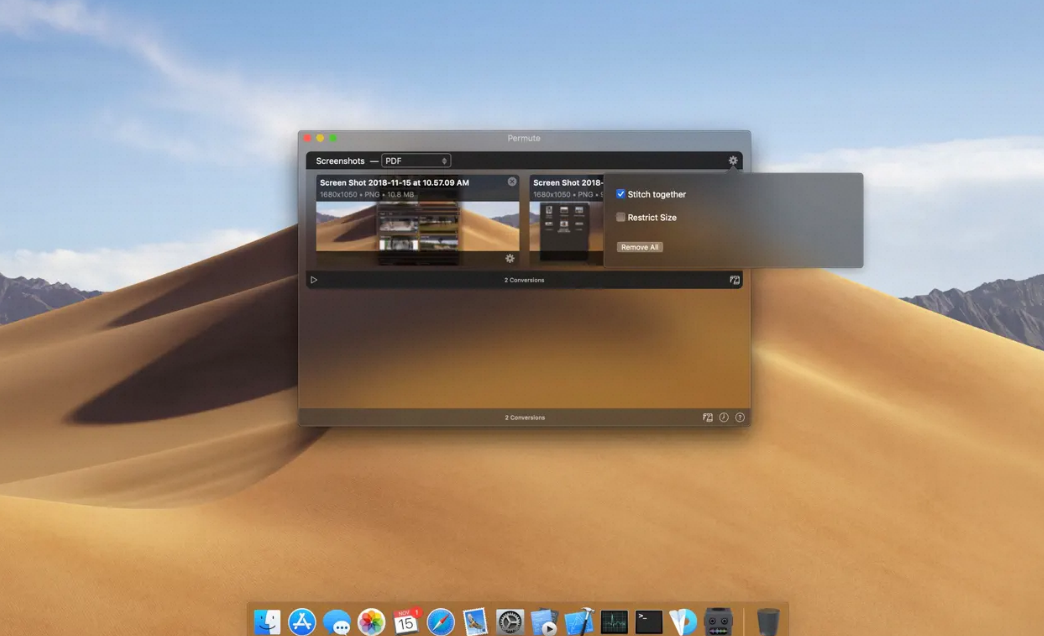
Task: Open Calendar from the dock
Action: click(x=405, y=622)
